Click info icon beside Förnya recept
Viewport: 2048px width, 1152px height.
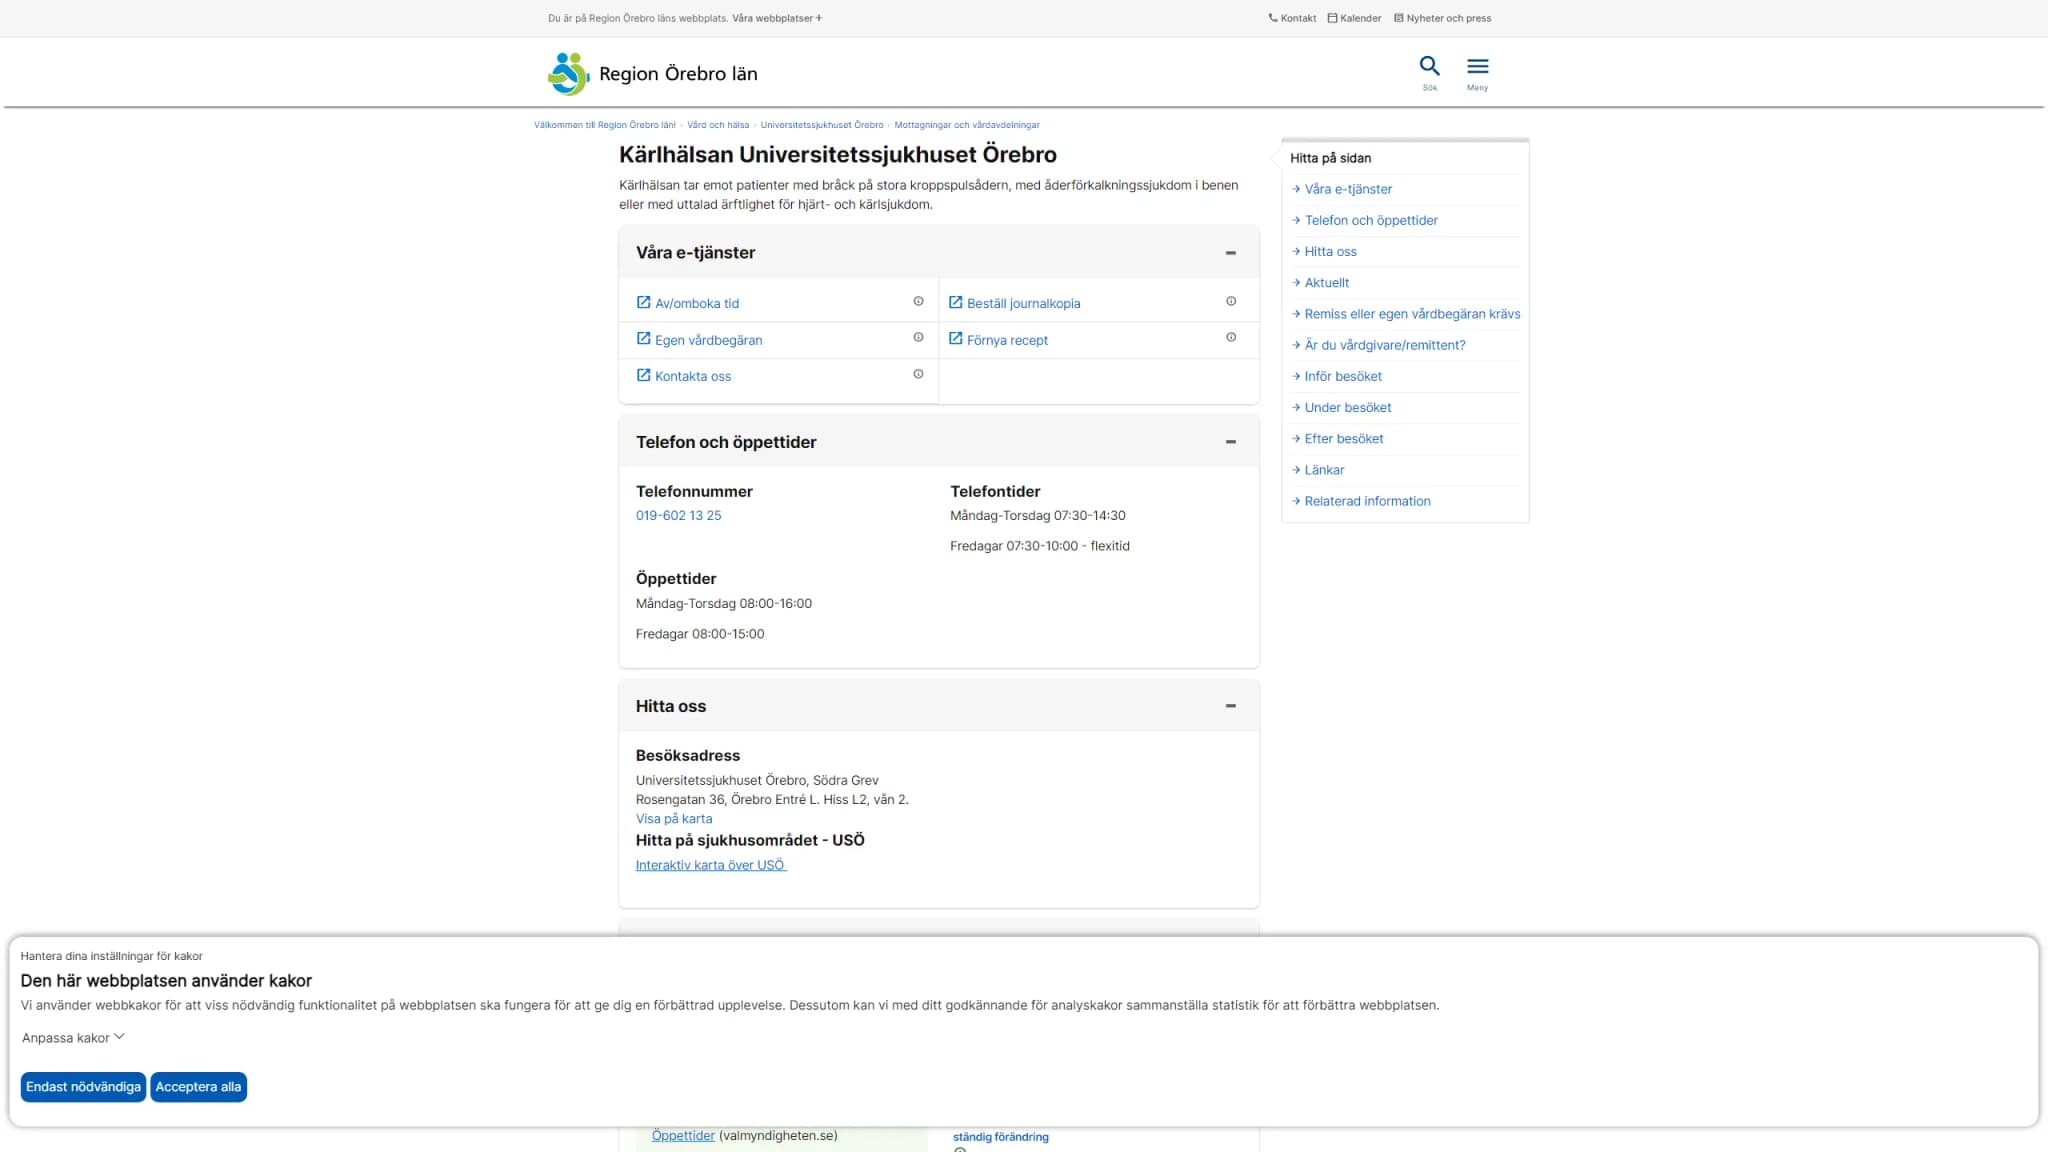pos(1231,337)
